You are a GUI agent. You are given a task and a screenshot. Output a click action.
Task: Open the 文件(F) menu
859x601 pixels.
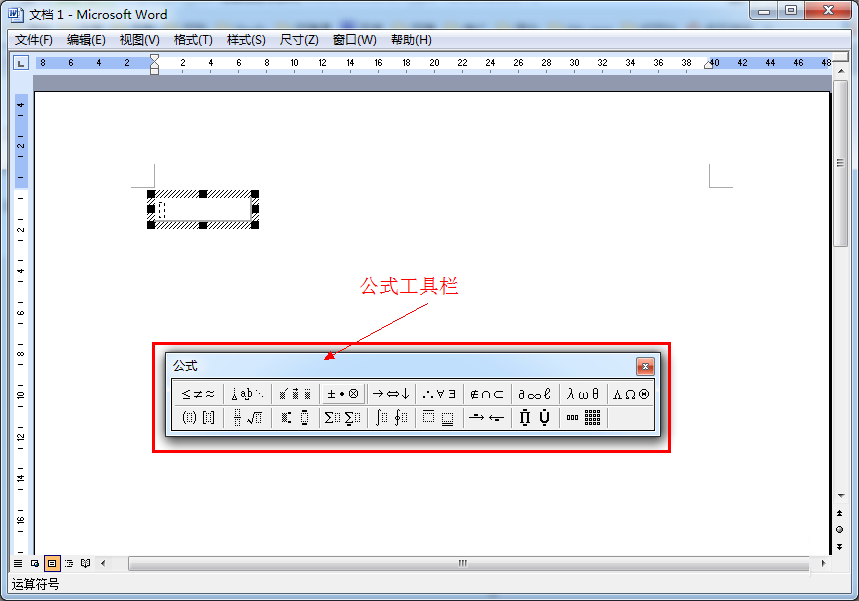point(33,40)
